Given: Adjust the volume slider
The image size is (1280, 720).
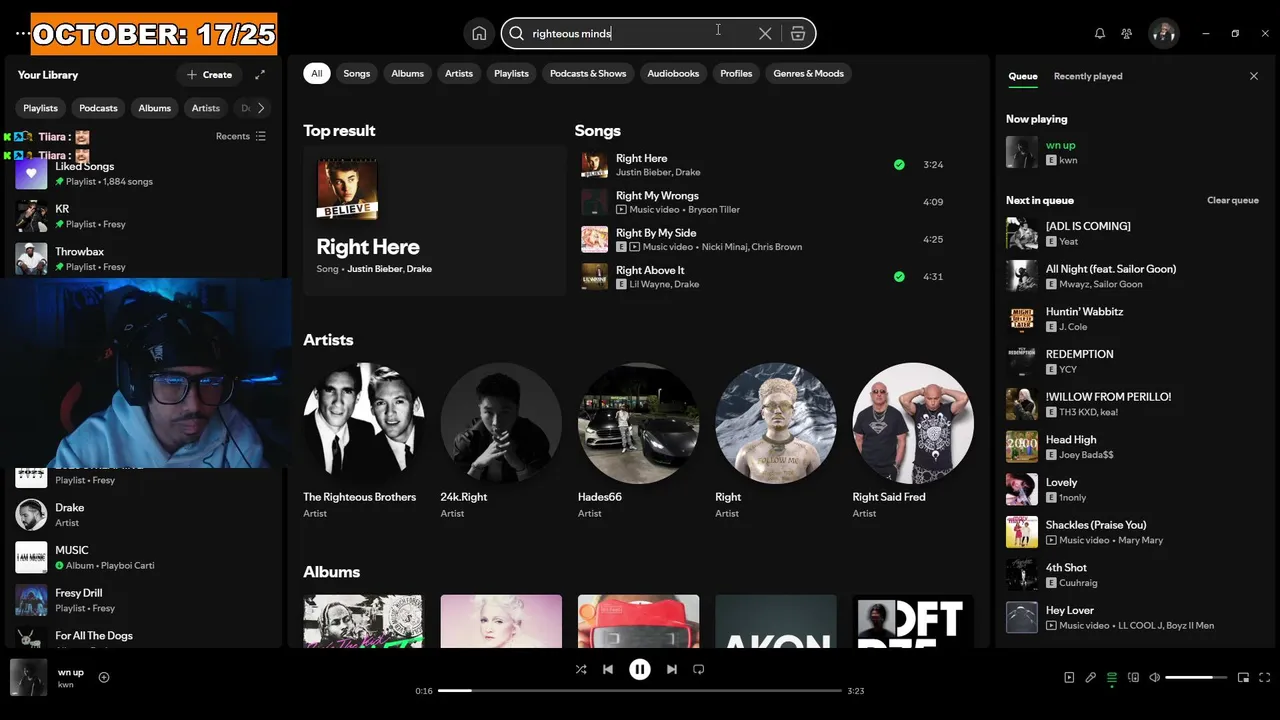Looking at the screenshot, I should click(x=1196, y=677).
